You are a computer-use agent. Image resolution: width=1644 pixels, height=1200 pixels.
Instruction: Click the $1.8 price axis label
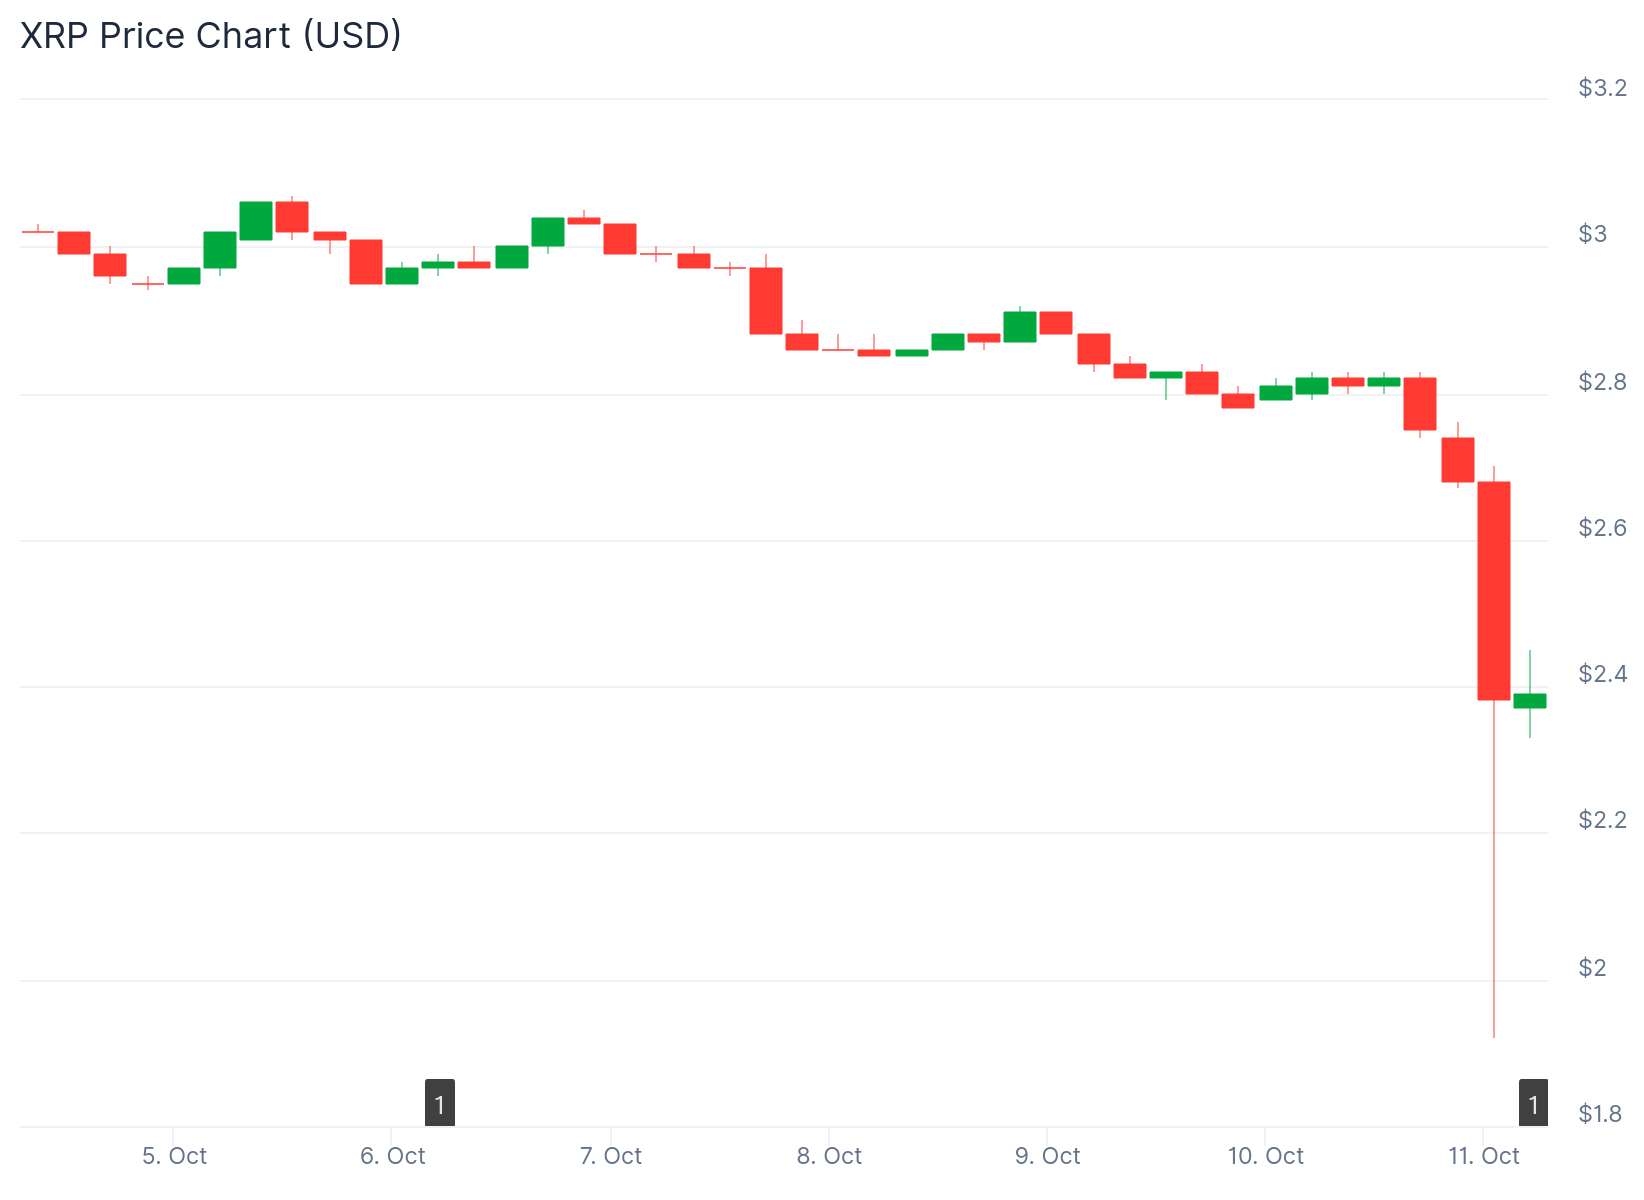1600,1113
